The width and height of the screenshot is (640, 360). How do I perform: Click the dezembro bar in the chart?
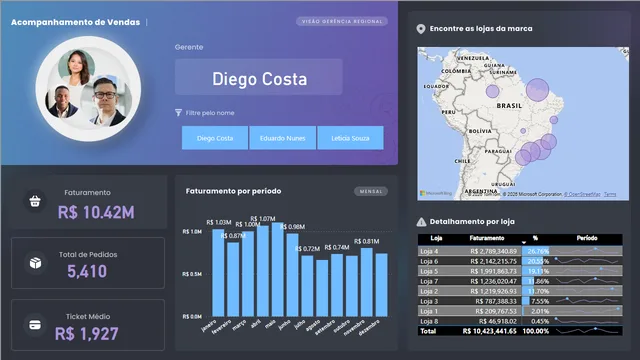381,285
